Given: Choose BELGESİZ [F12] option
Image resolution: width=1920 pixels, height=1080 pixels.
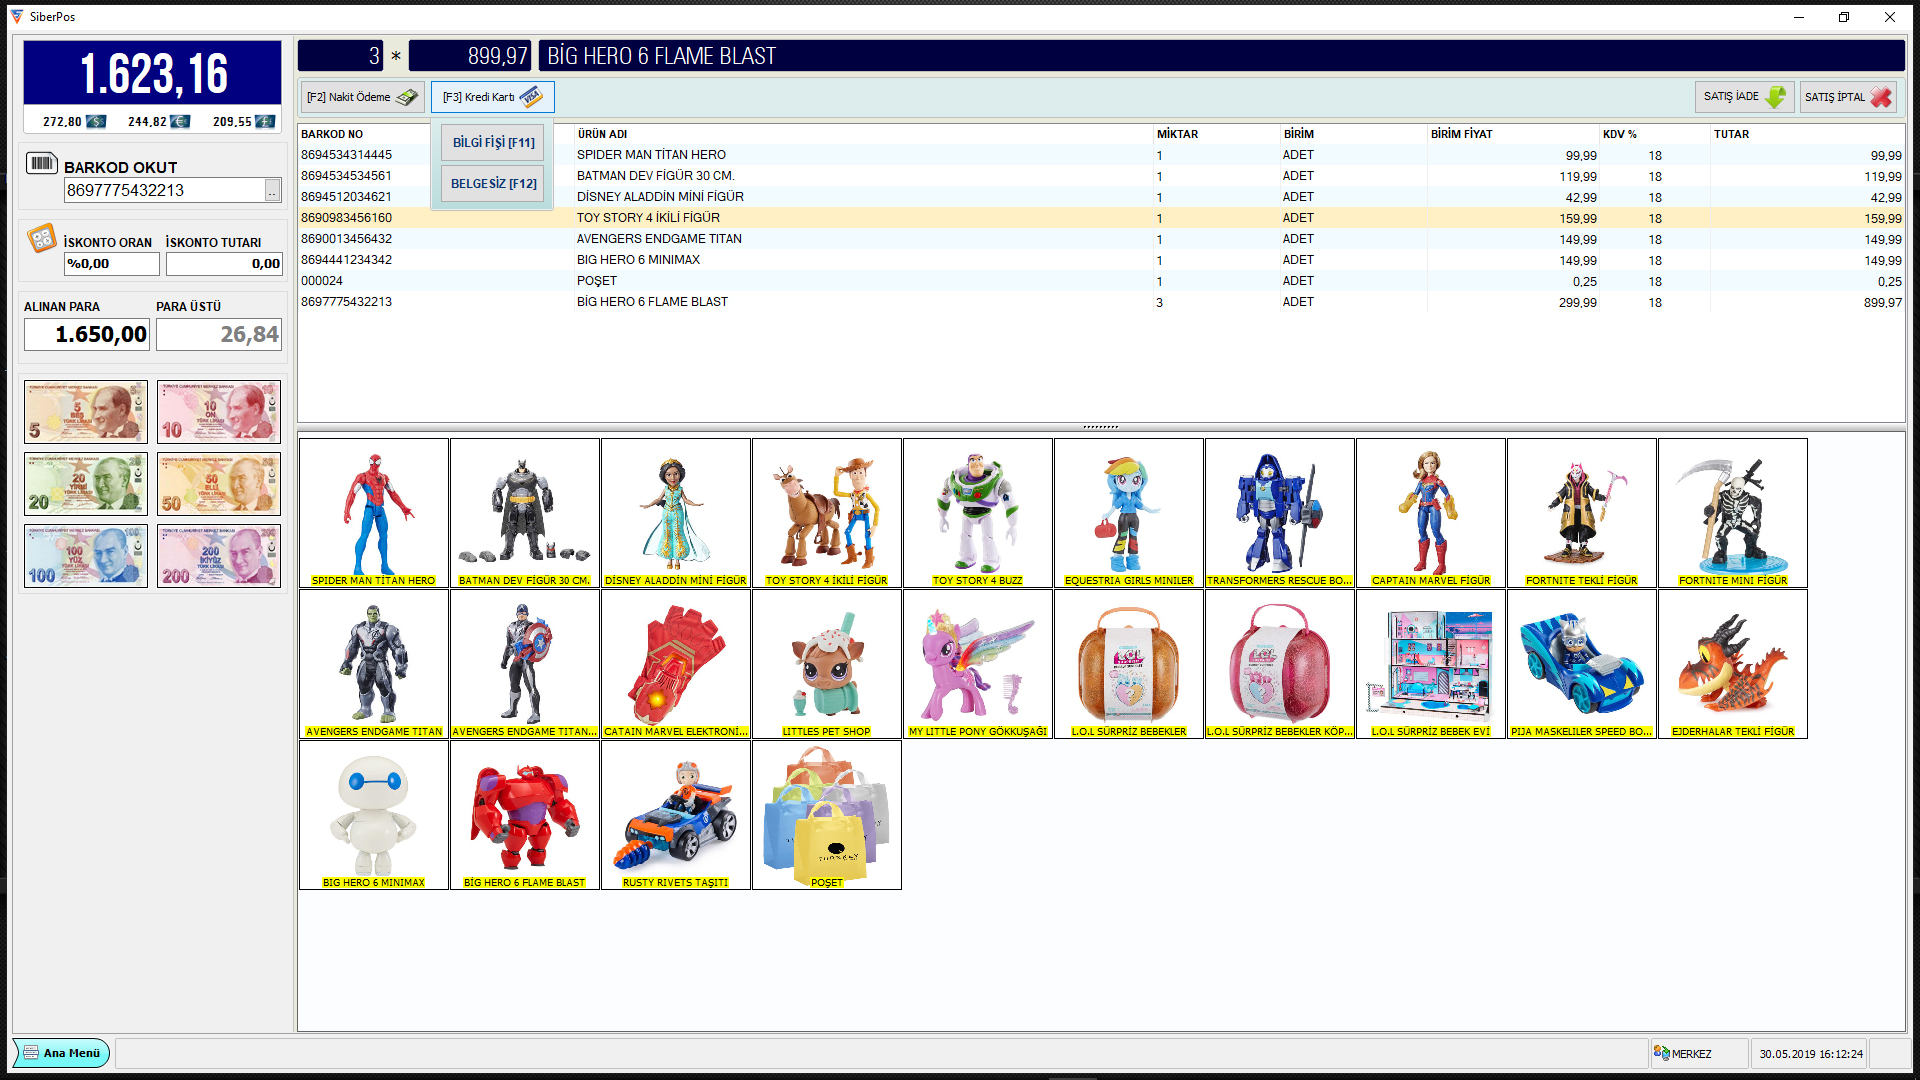Looking at the screenshot, I should (x=493, y=183).
